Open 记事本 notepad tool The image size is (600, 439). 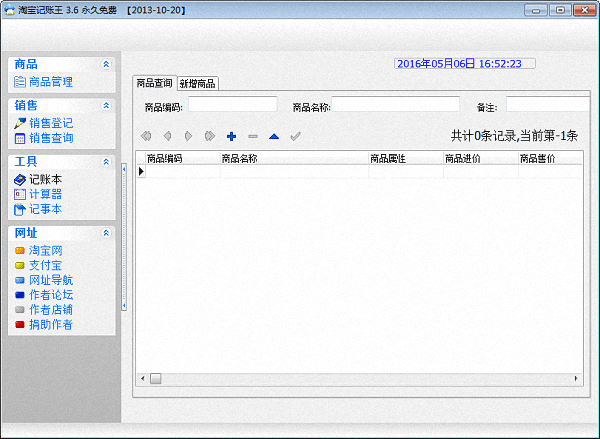(44, 210)
